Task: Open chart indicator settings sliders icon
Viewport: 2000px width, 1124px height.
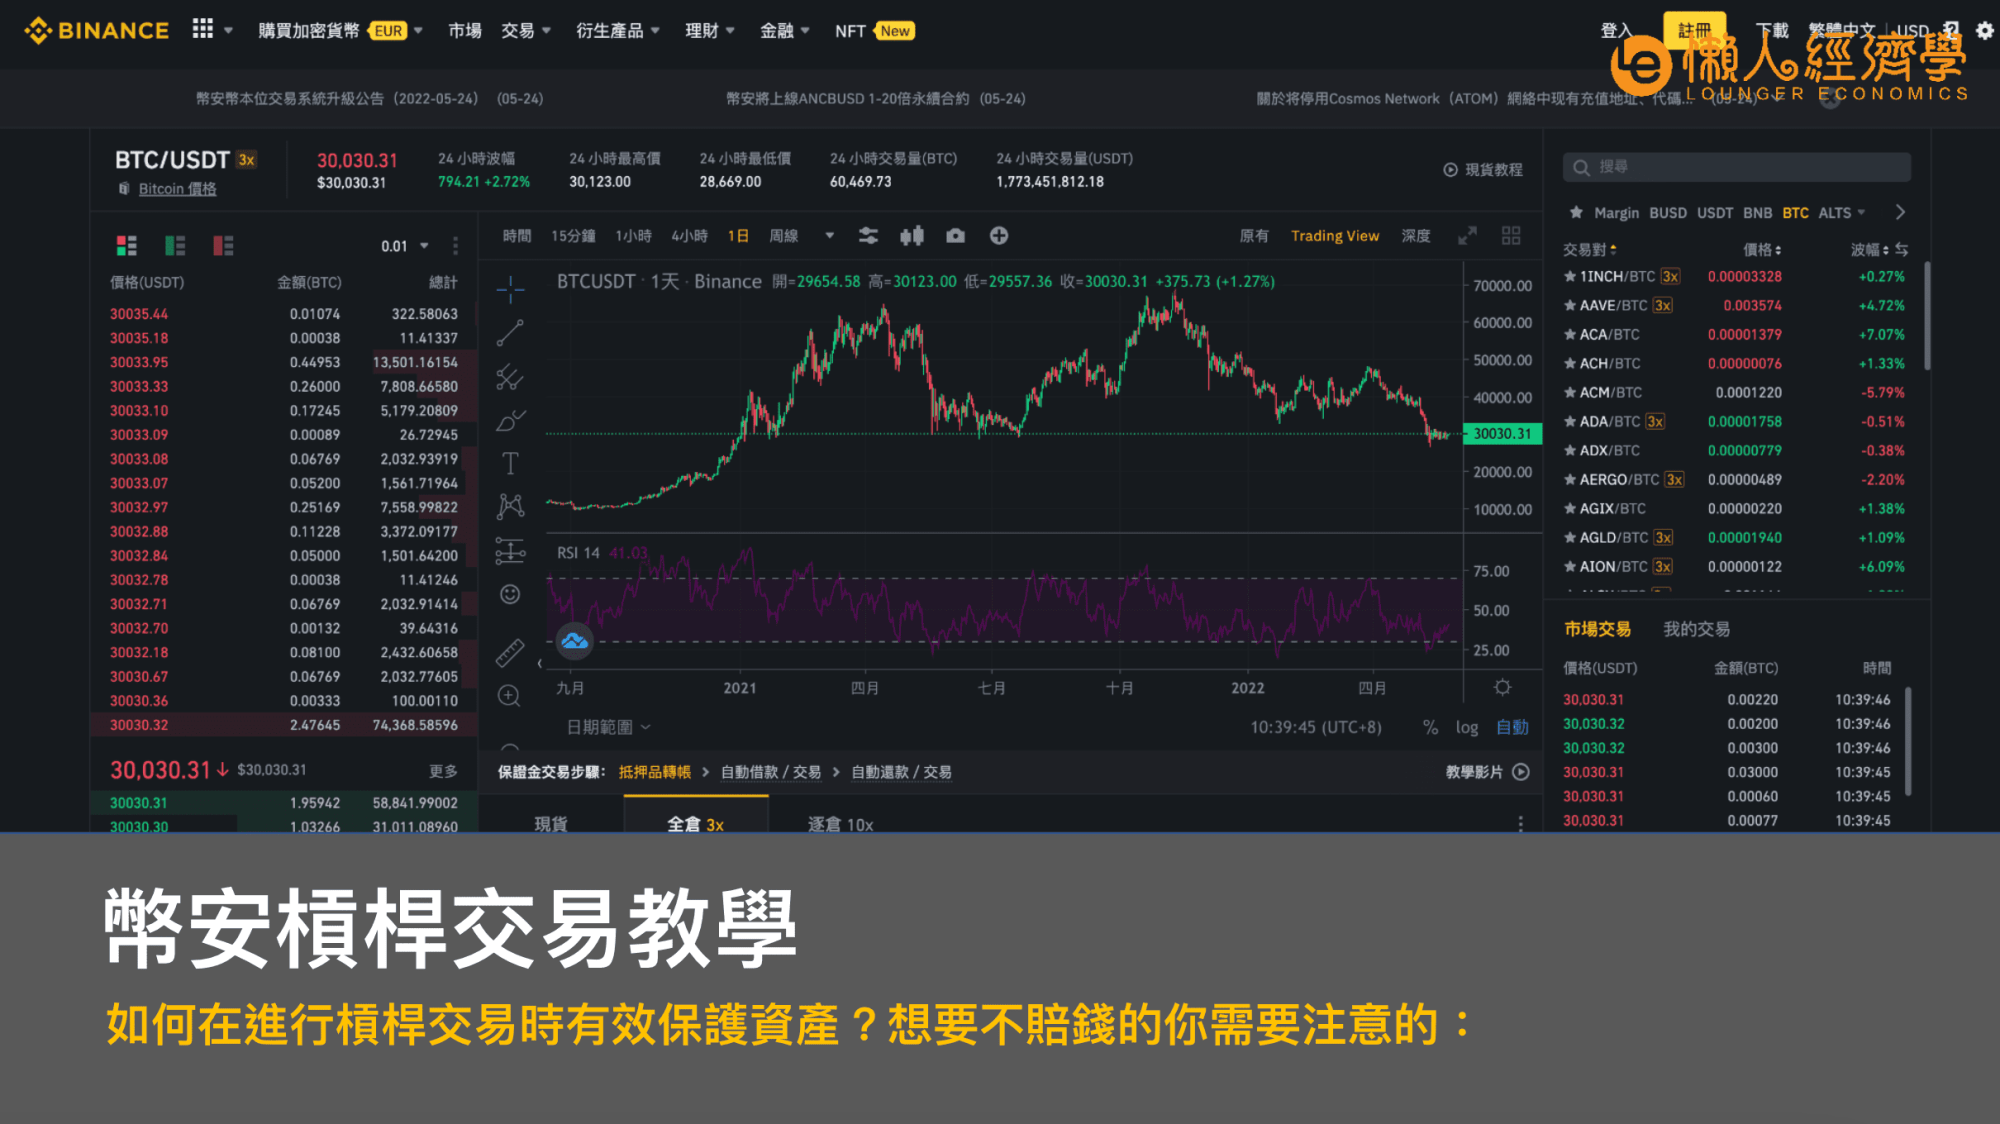Action: 868,236
